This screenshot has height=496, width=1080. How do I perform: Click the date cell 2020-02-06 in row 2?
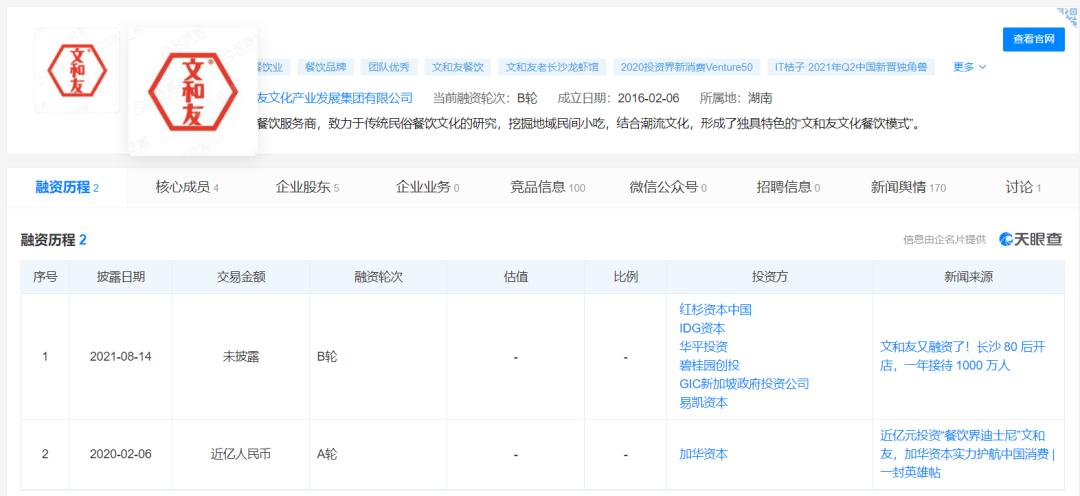[121, 454]
